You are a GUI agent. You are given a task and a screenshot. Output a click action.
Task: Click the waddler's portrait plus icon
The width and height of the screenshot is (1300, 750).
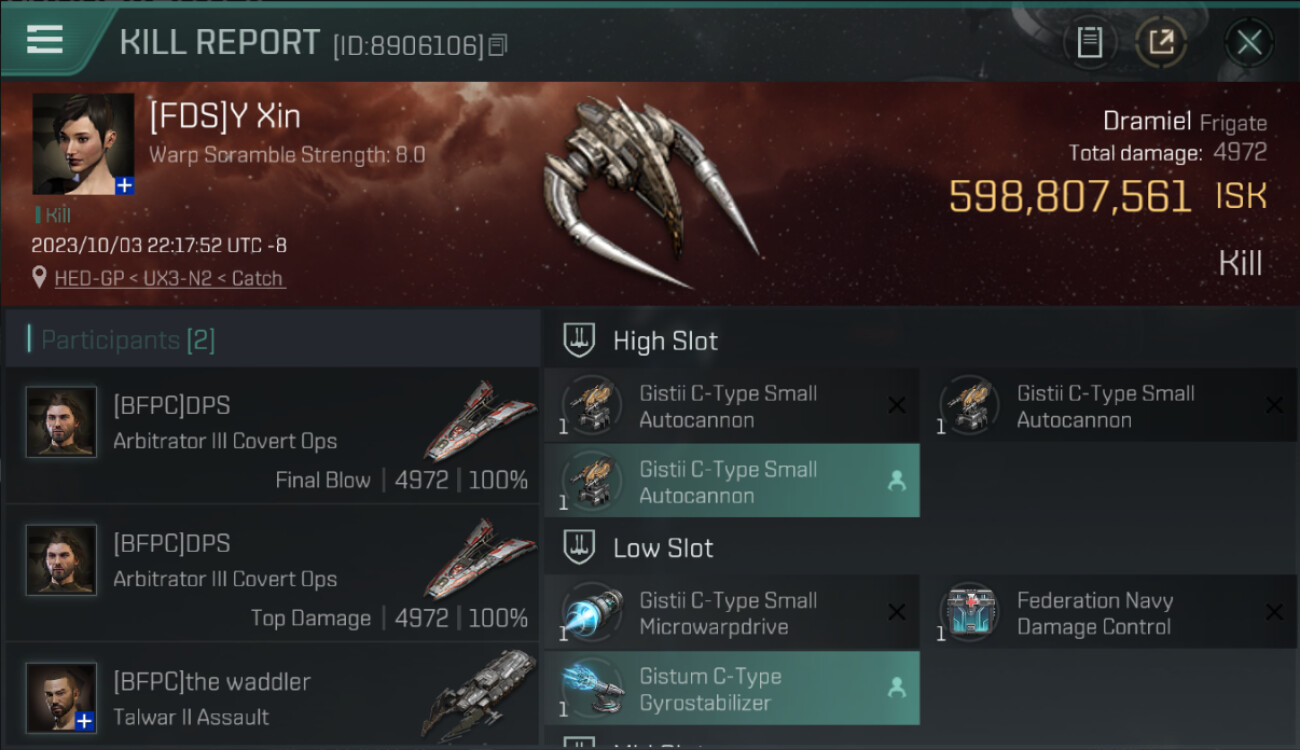click(x=87, y=721)
